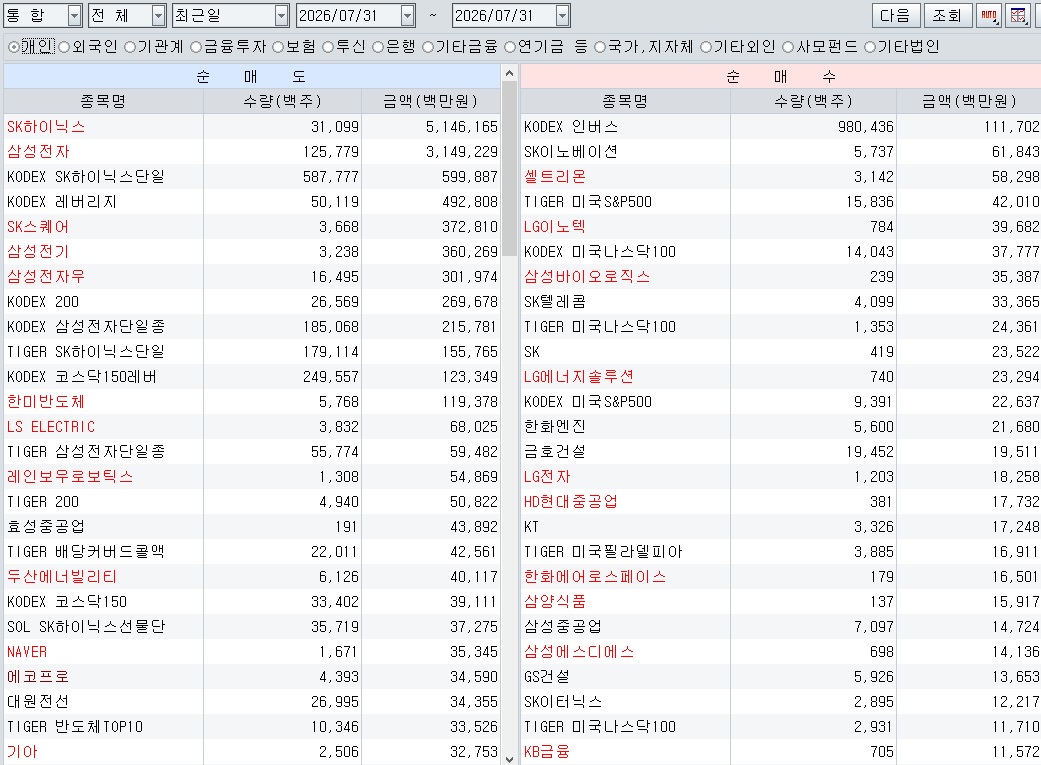Click the AUTO refresh icon button

(x=989, y=15)
